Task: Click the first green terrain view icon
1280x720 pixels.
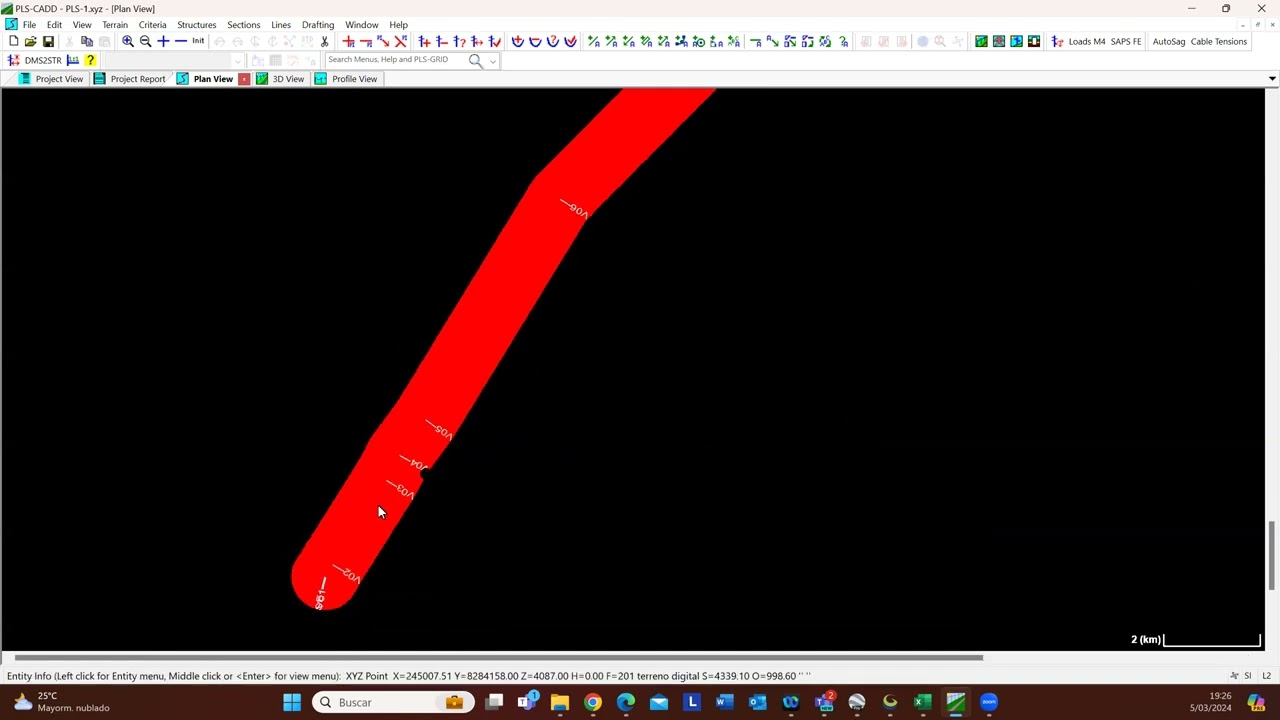Action: pyautogui.click(x=982, y=41)
